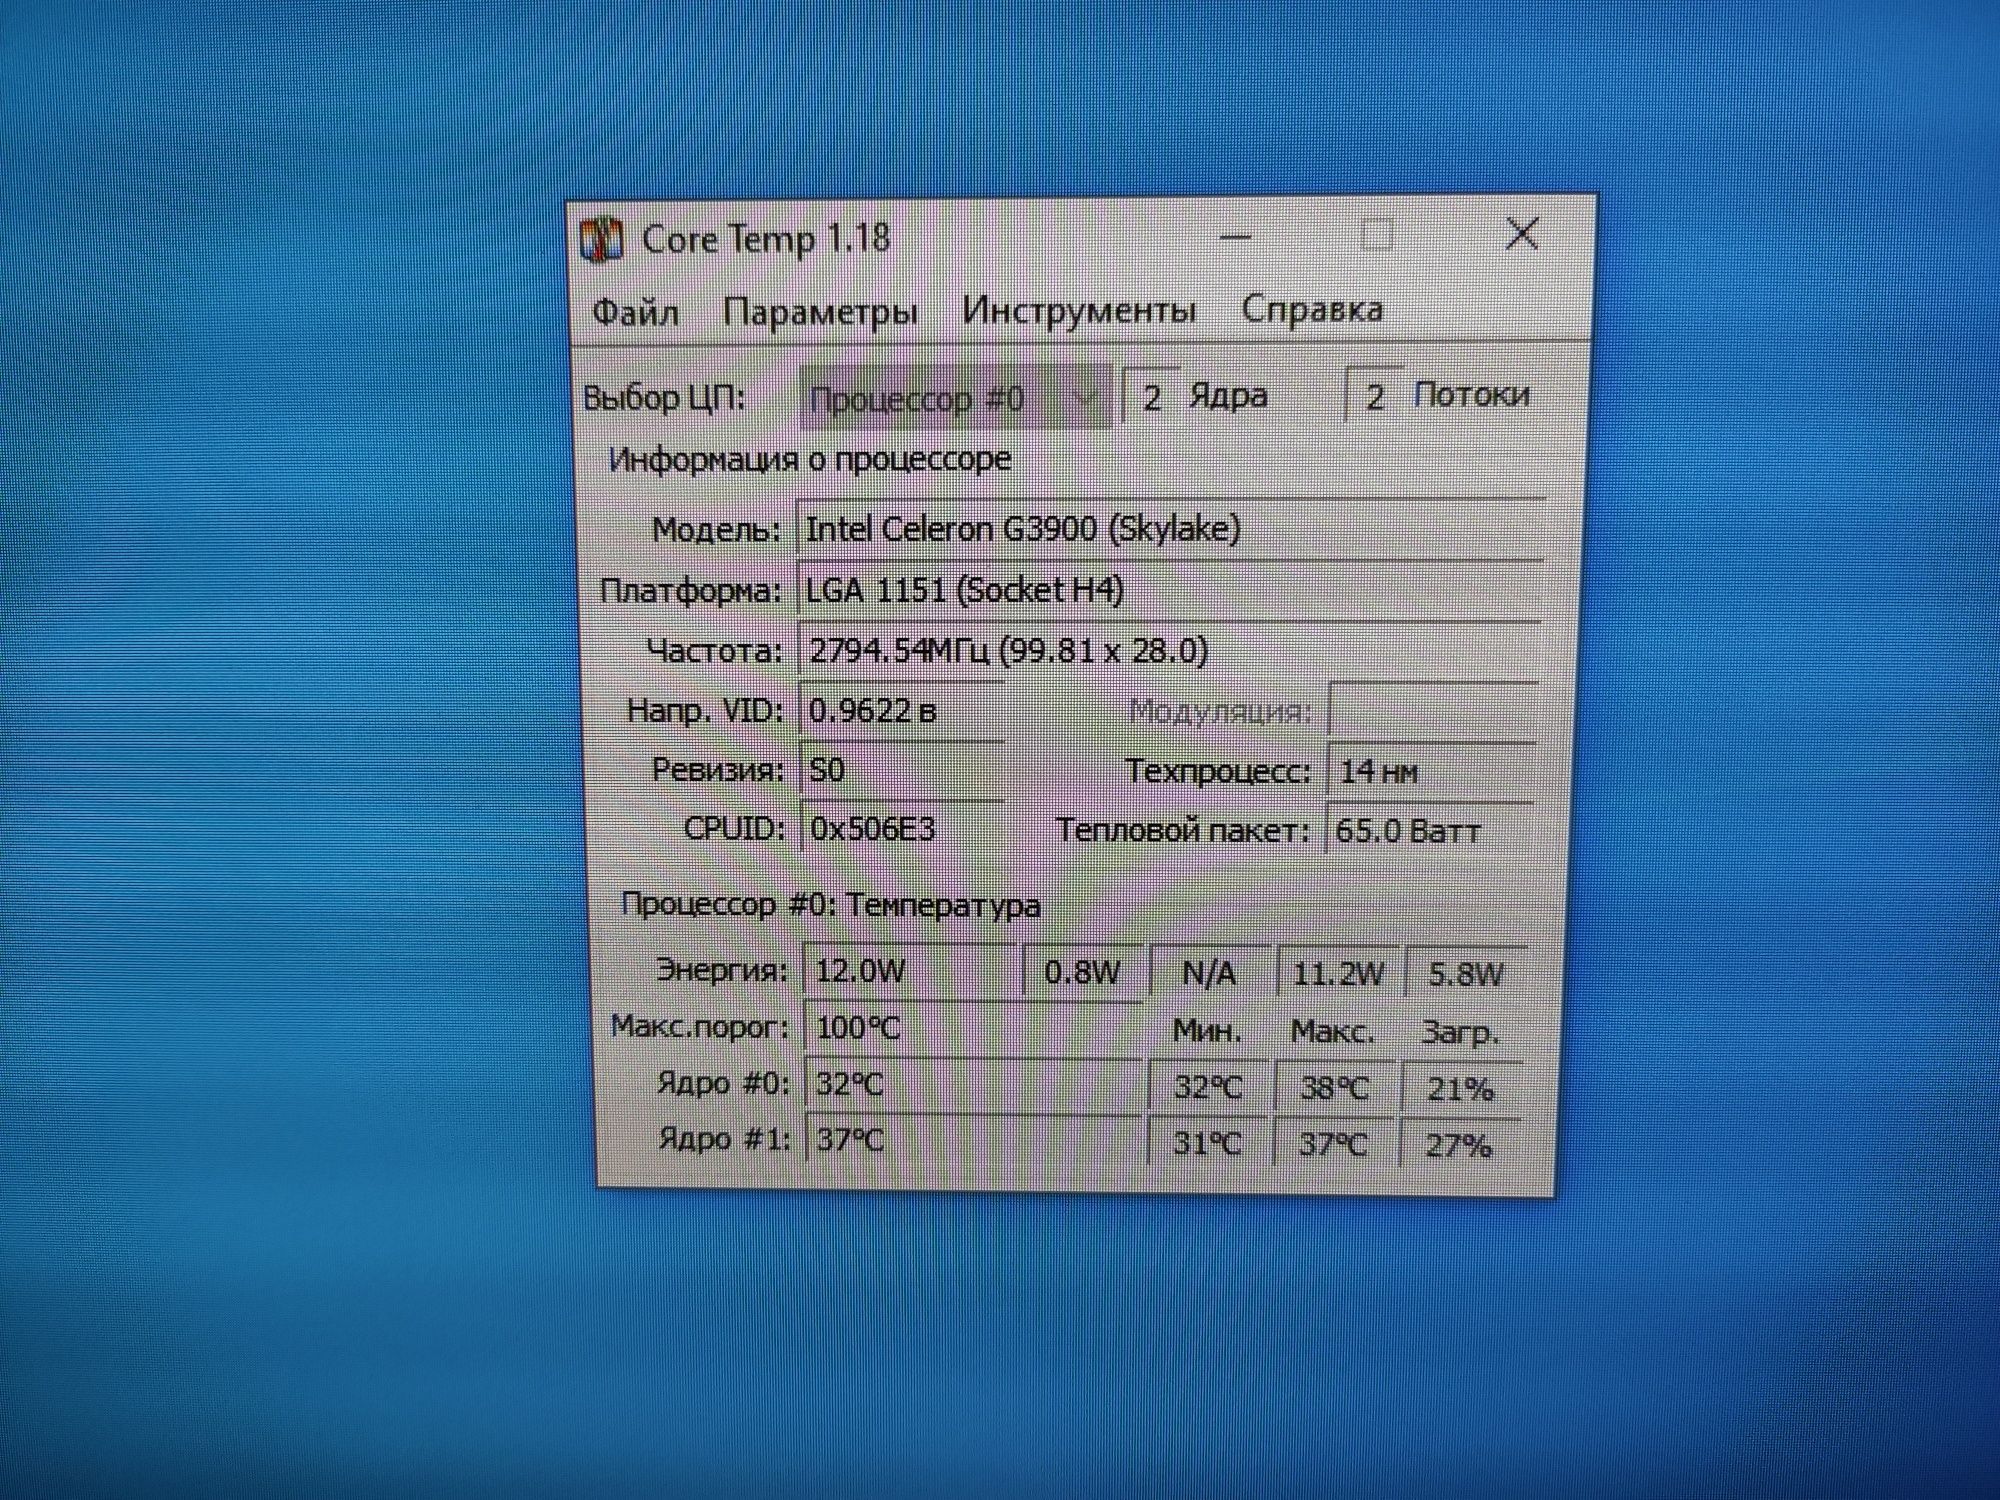The image size is (2000, 1500).
Task: Click the N/A energy cell
Action: 1209,972
